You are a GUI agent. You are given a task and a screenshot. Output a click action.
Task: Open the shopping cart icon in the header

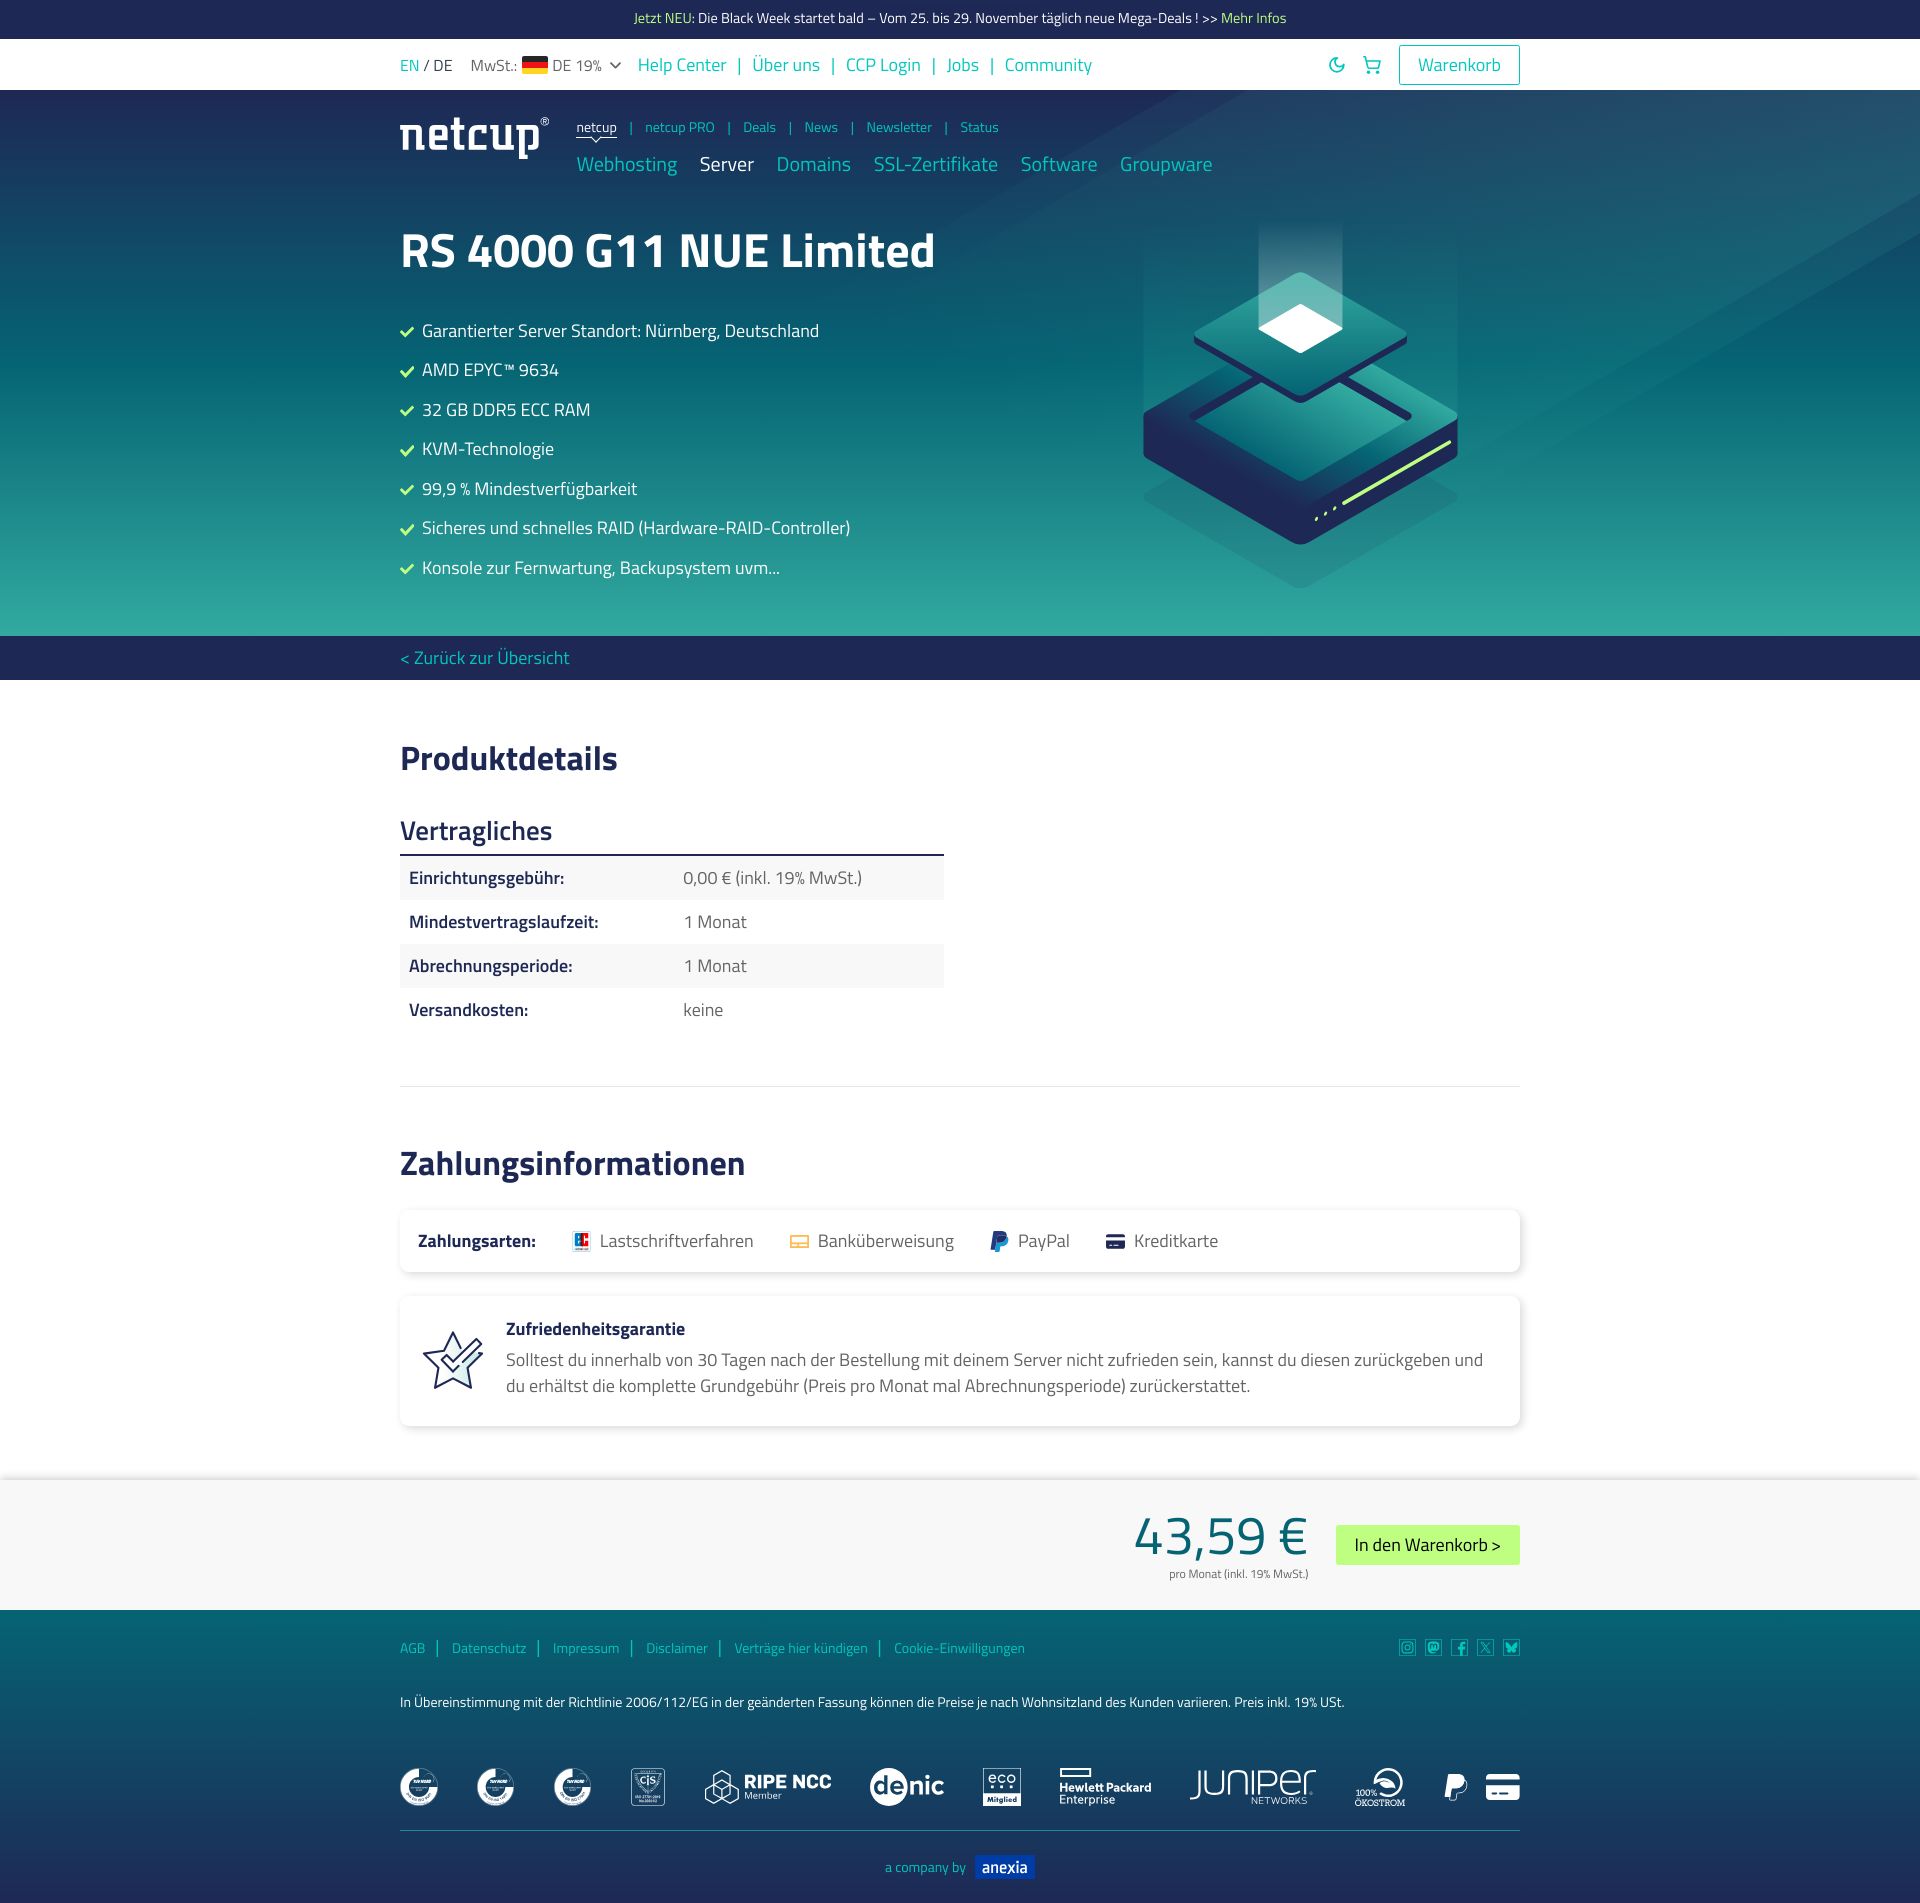tap(1372, 65)
